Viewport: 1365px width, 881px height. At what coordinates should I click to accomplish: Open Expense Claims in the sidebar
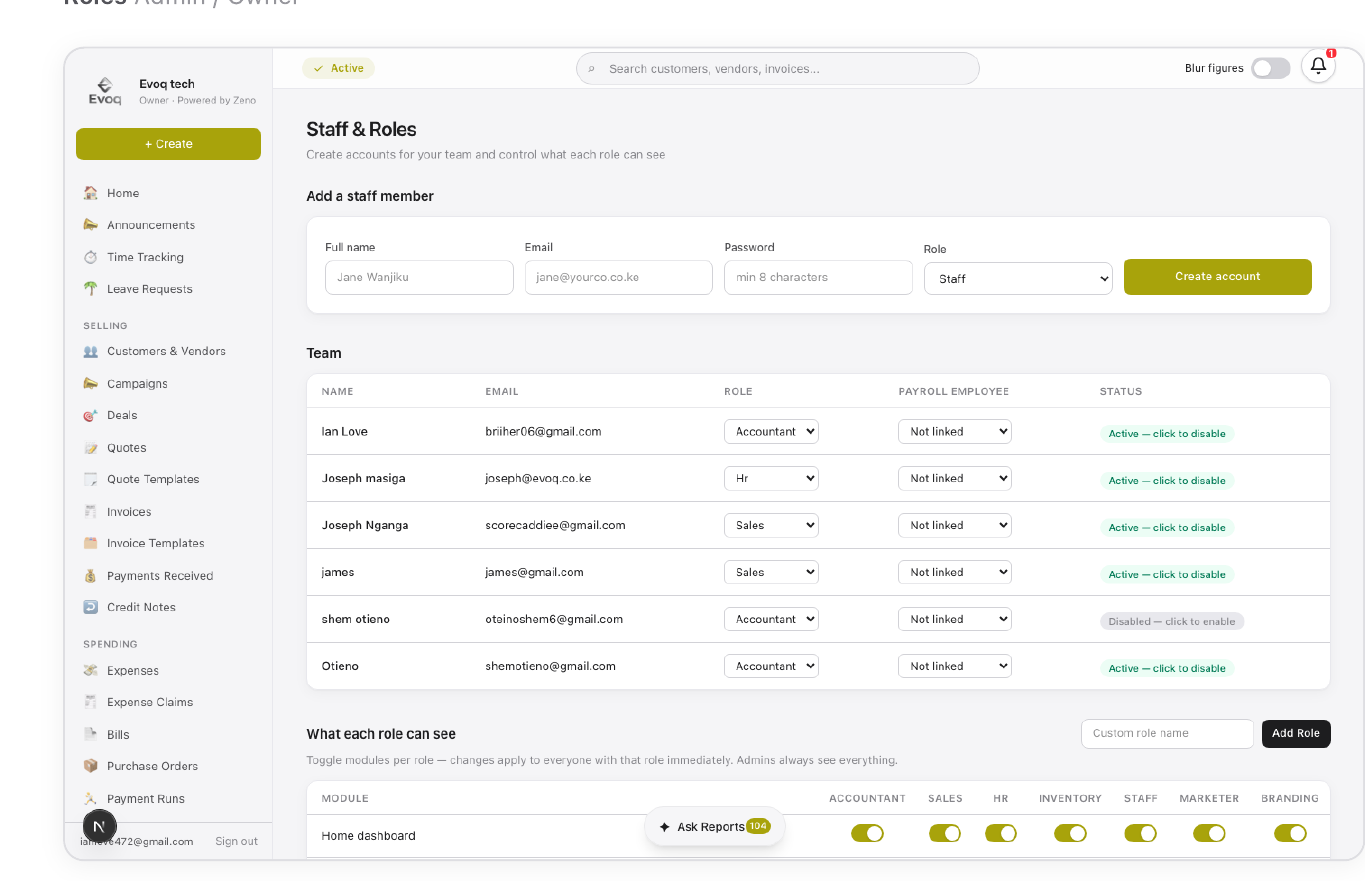coord(150,702)
